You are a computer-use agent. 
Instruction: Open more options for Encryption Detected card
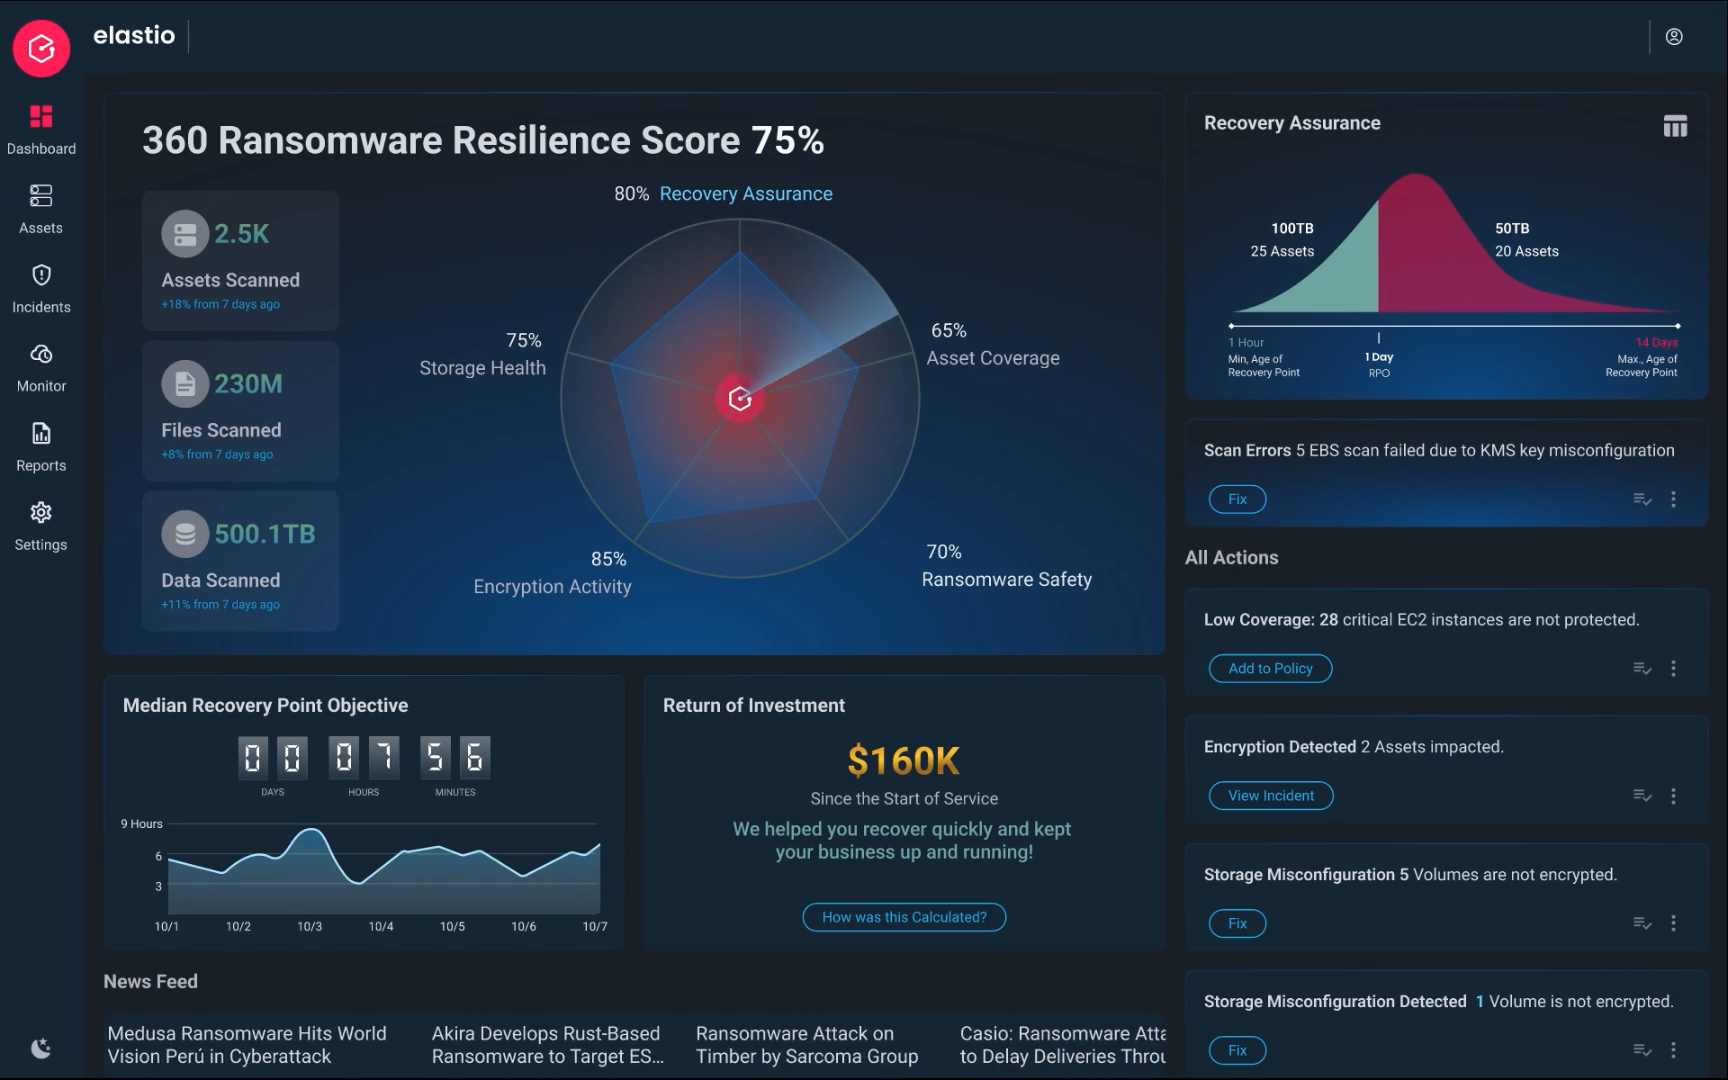pos(1673,796)
